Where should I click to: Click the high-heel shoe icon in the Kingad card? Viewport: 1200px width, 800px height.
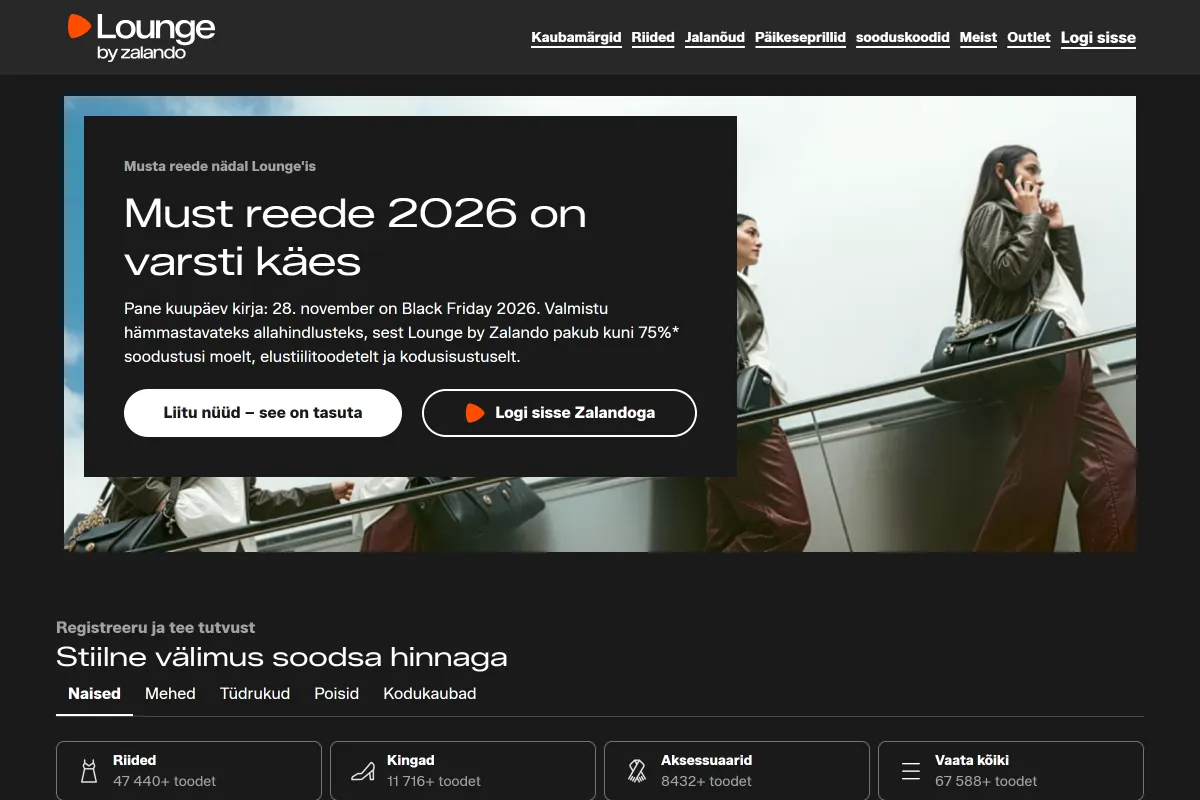click(x=363, y=771)
